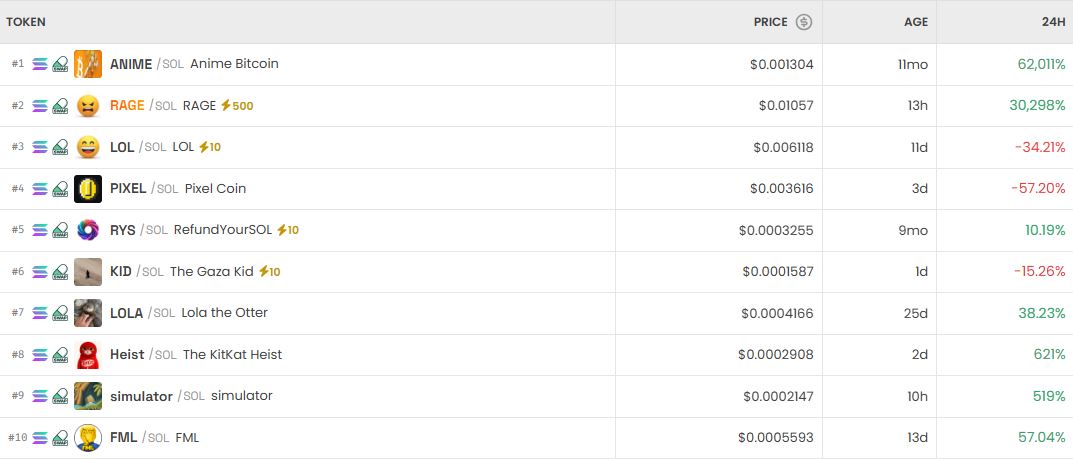Click the Anime Bitcoin token logo
Screen dimensions: 1073x459
(88, 64)
